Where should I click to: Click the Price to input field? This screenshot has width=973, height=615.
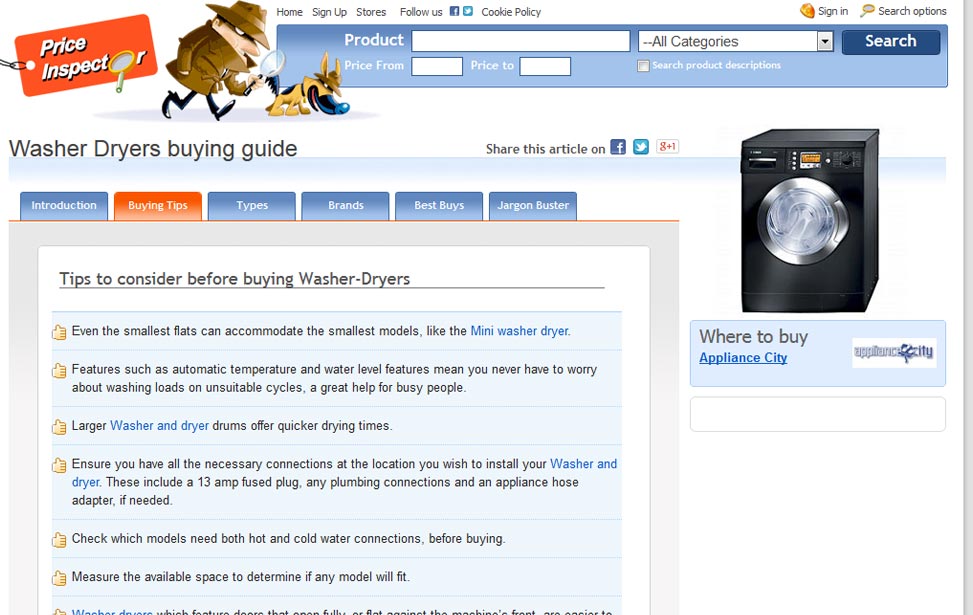point(545,66)
